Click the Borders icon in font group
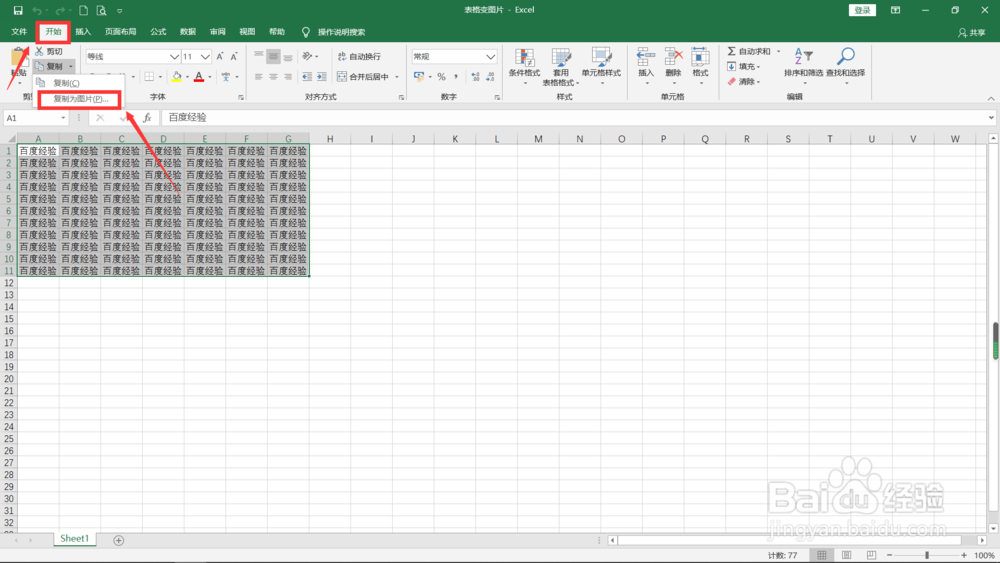Image resolution: width=1000 pixels, height=563 pixels. [149, 77]
